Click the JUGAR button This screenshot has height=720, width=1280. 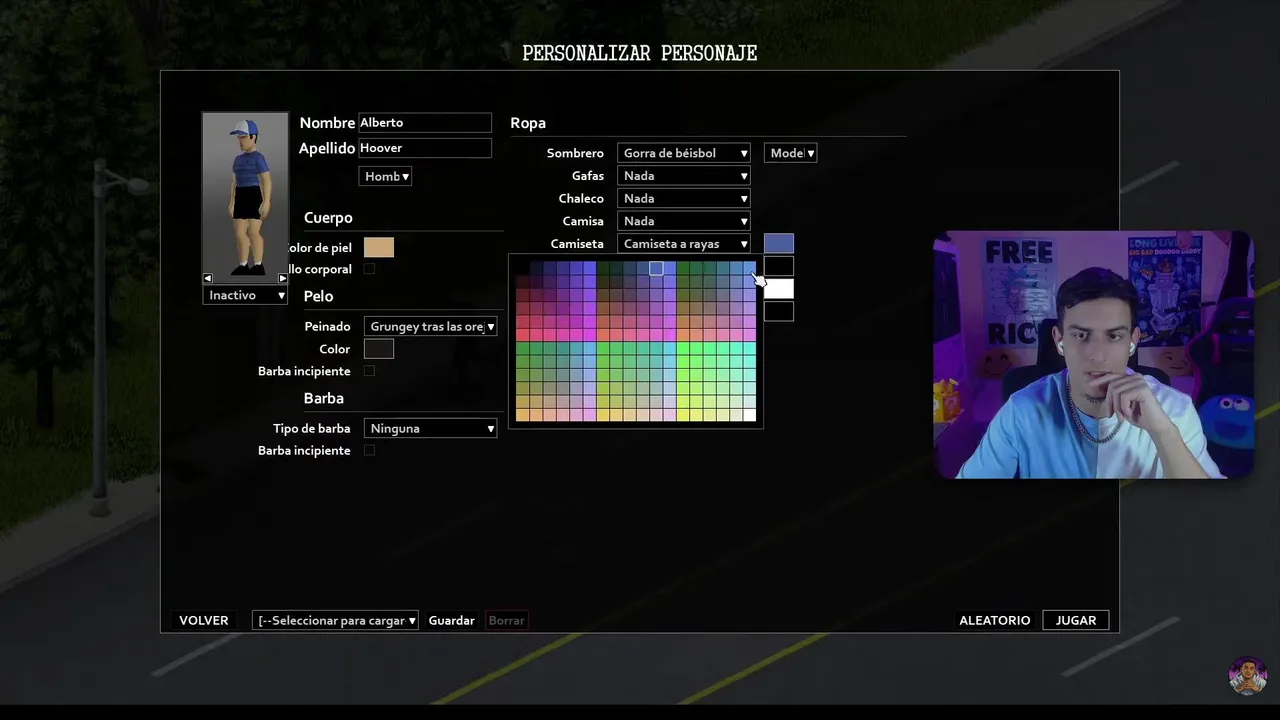[x=1076, y=620]
